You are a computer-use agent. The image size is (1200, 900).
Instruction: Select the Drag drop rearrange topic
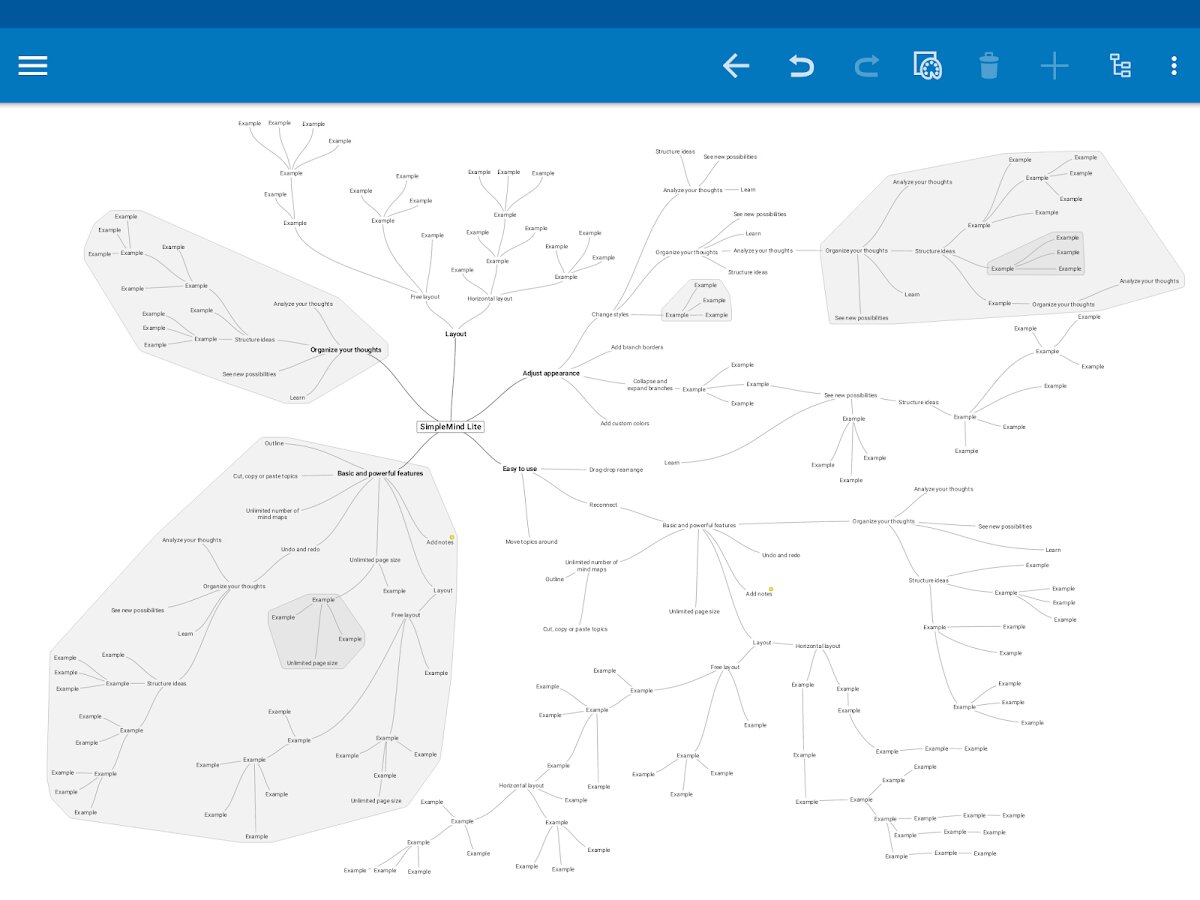616,469
